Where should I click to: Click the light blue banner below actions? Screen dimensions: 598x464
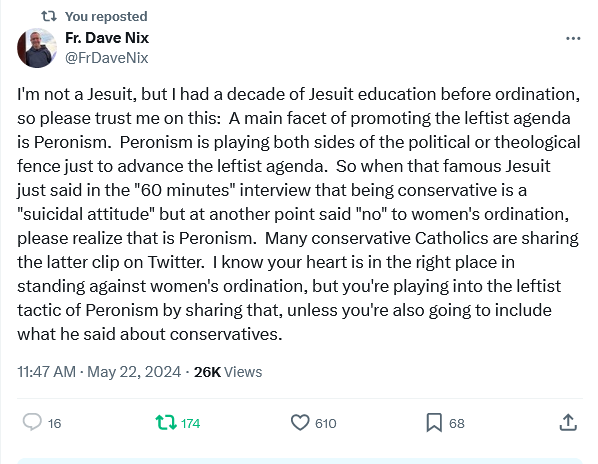click(300, 461)
